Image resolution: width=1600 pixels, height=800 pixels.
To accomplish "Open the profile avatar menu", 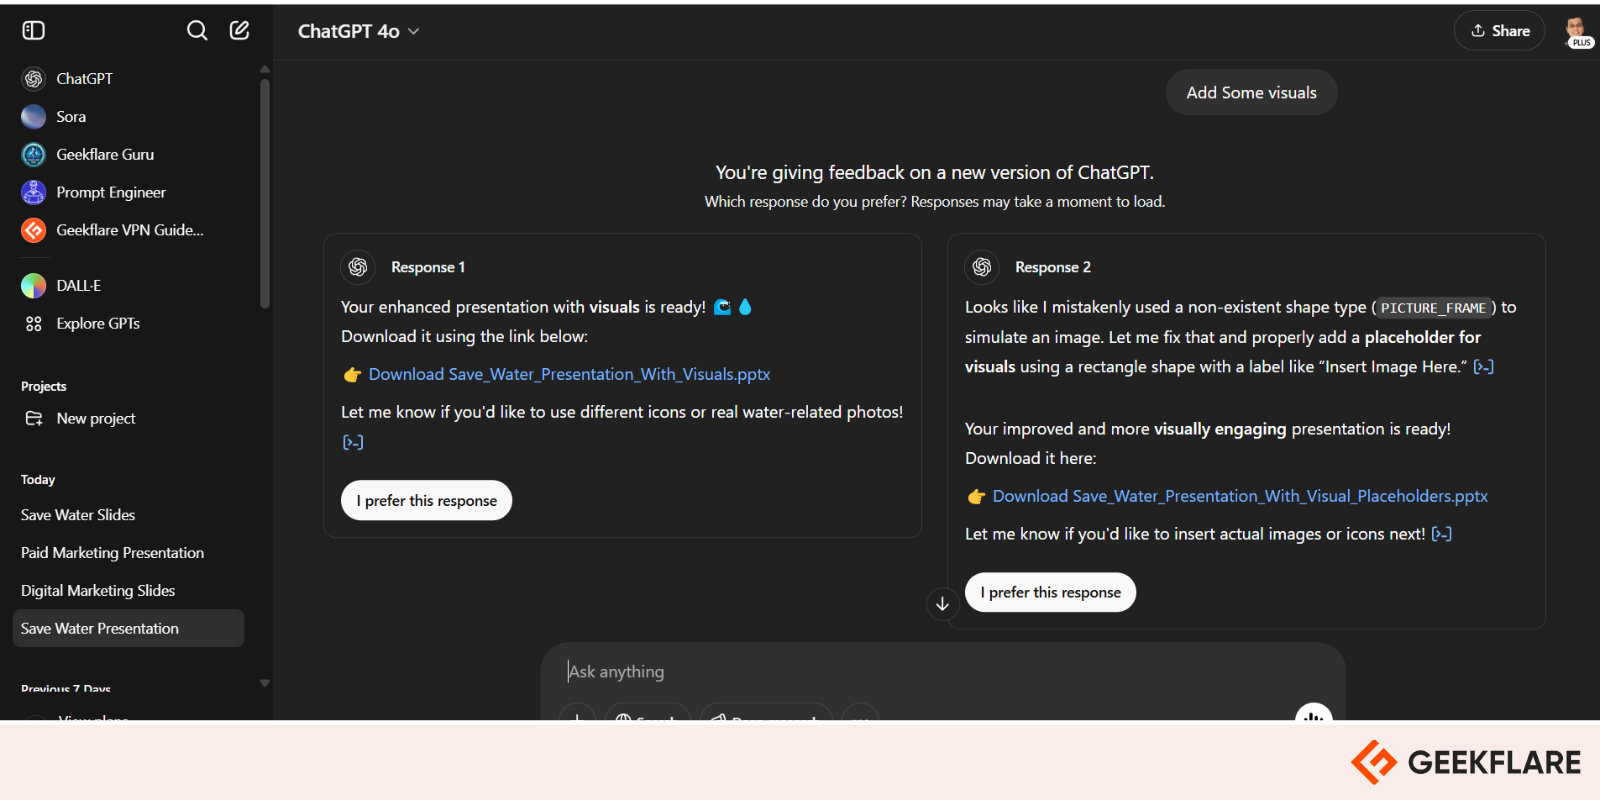I will click(1577, 31).
